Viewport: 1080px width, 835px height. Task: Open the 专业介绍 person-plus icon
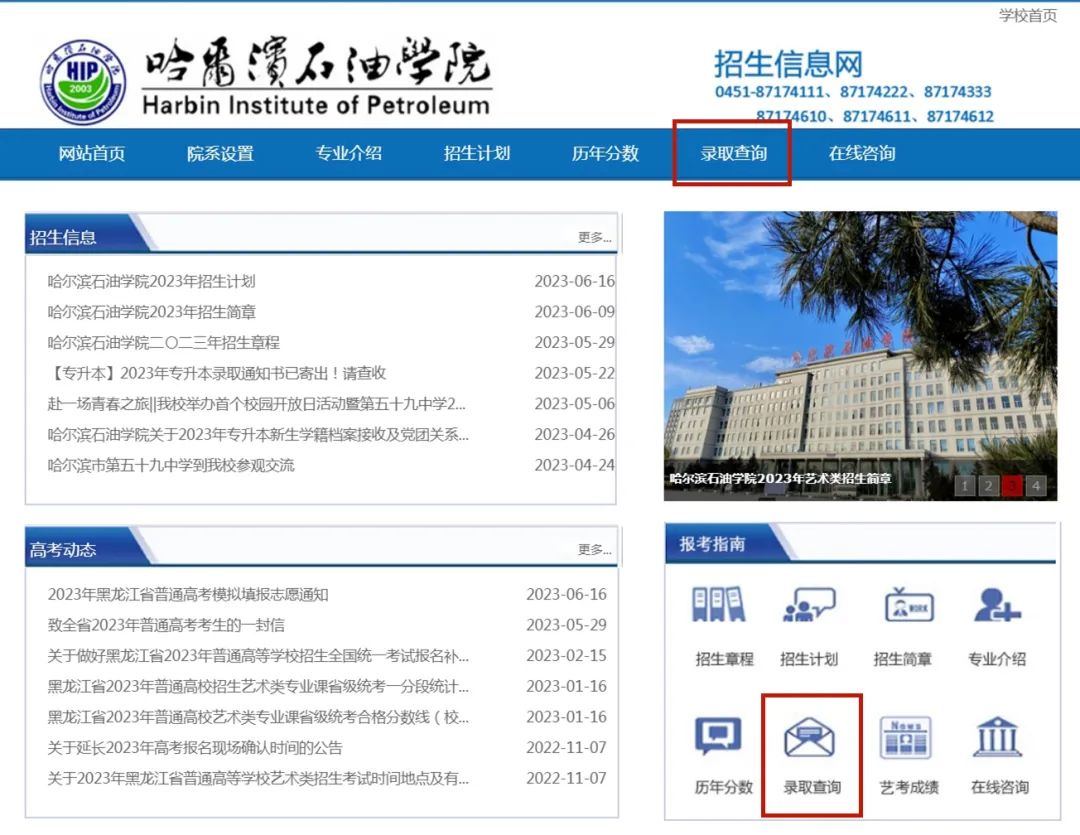(996, 606)
